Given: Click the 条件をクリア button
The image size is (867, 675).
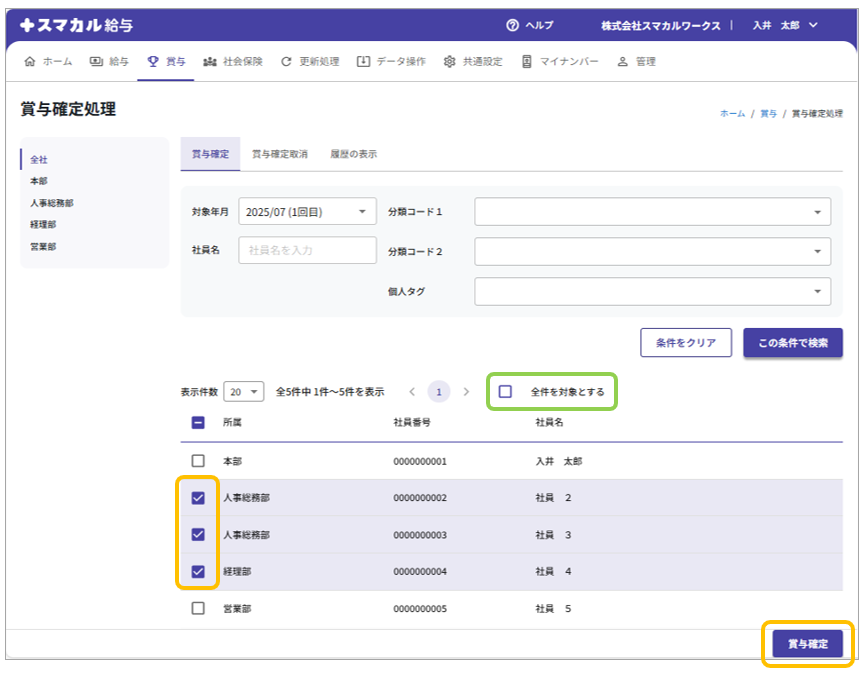Looking at the screenshot, I should (685, 343).
